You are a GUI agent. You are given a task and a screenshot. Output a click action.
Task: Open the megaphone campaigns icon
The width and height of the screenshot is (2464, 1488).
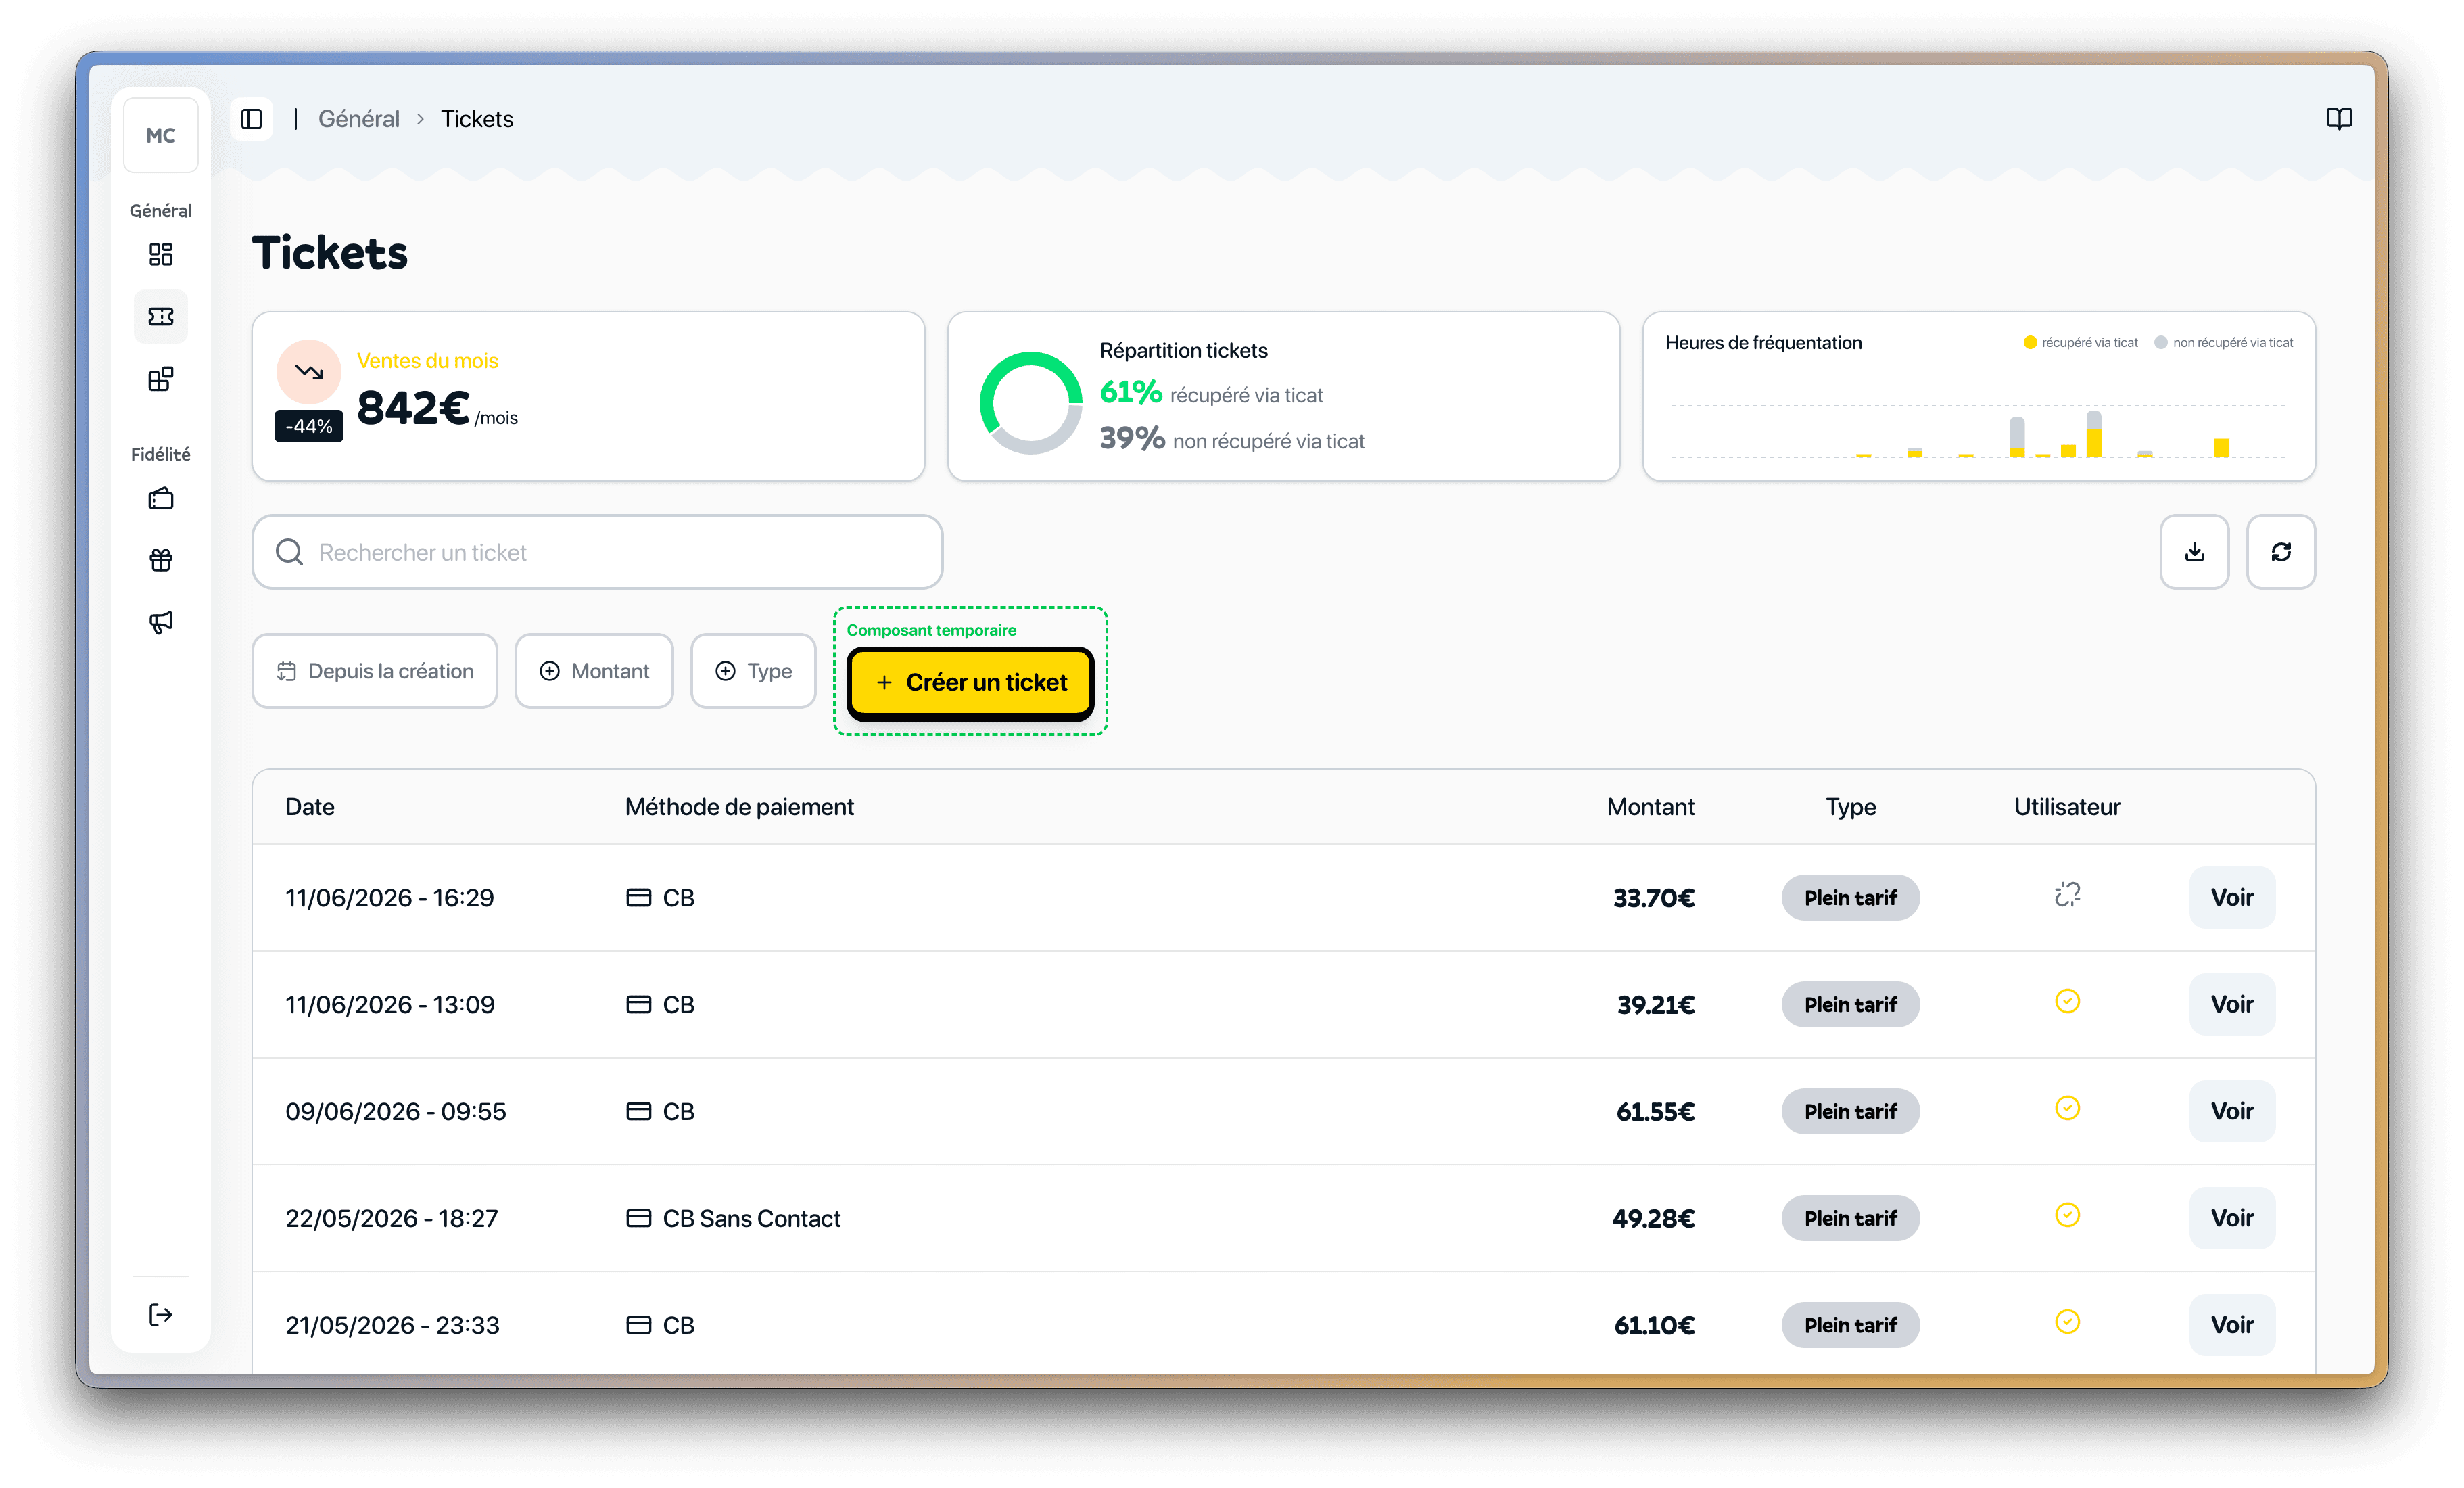click(160, 622)
